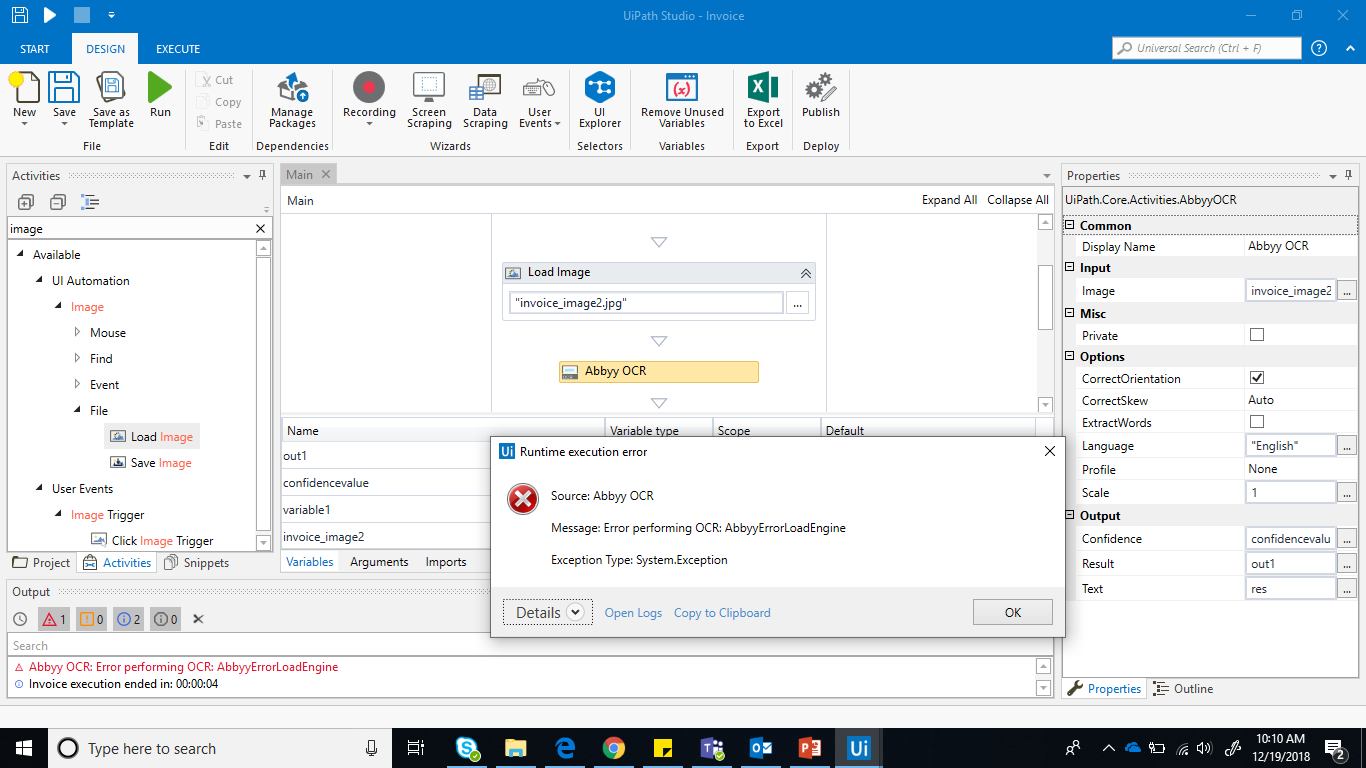Image resolution: width=1366 pixels, height=768 pixels.
Task: Open Google Chrome from the taskbar
Action: click(x=614, y=748)
